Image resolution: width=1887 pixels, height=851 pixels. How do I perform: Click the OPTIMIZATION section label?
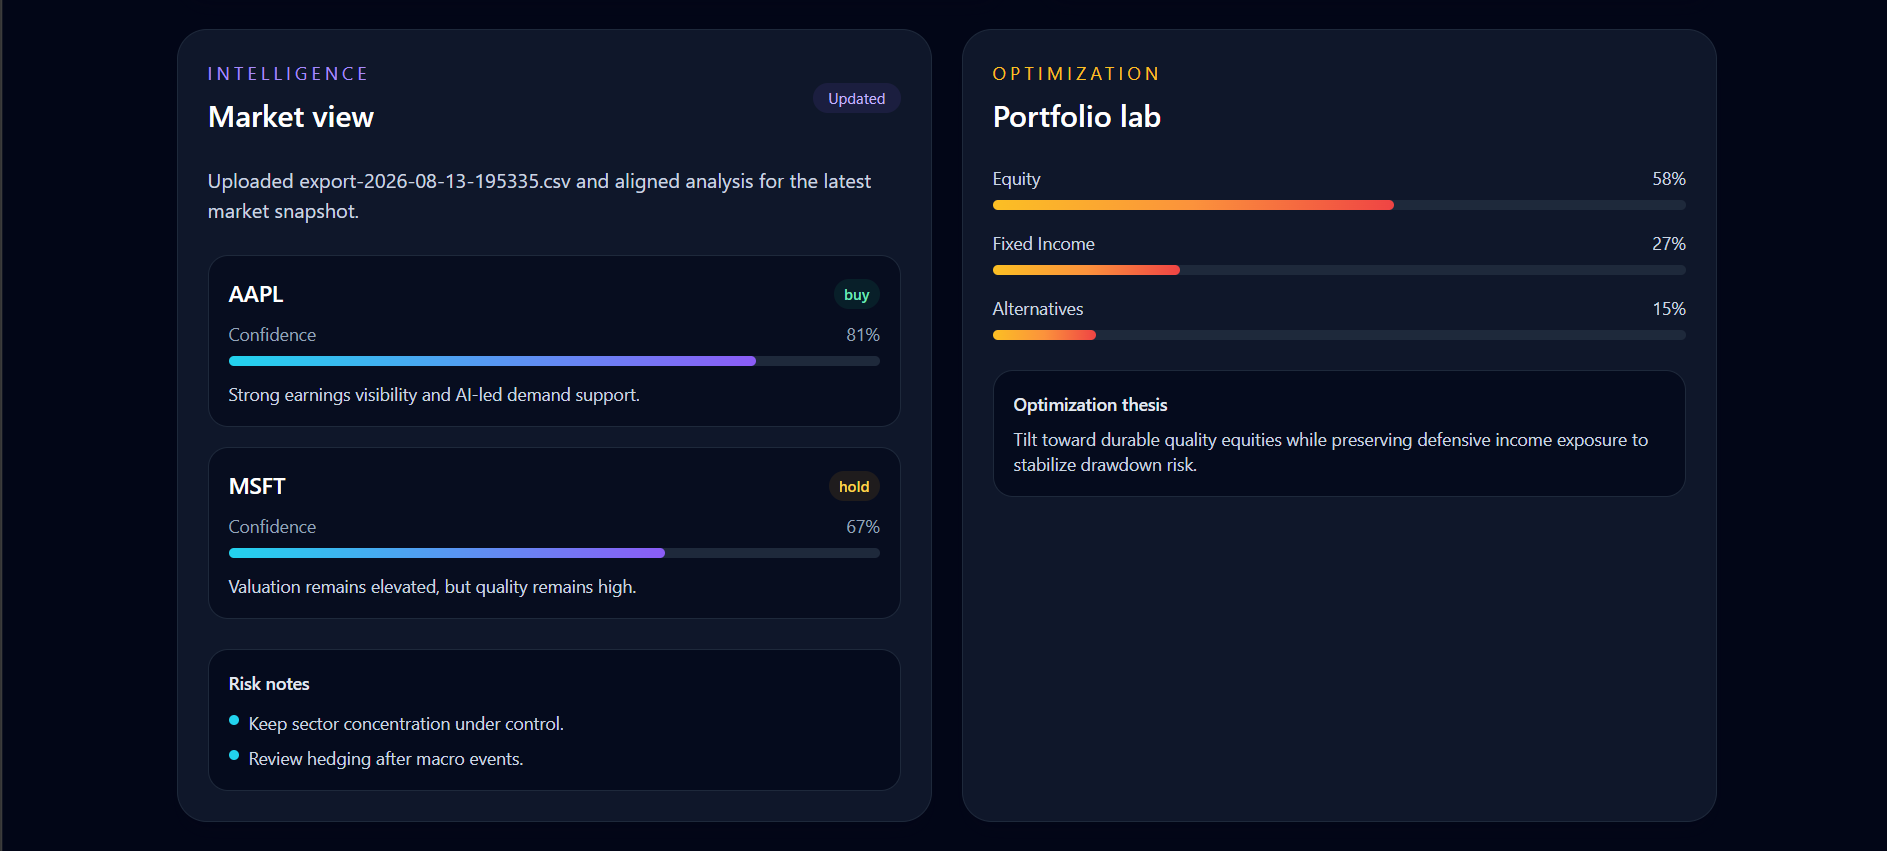(x=1076, y=74)
